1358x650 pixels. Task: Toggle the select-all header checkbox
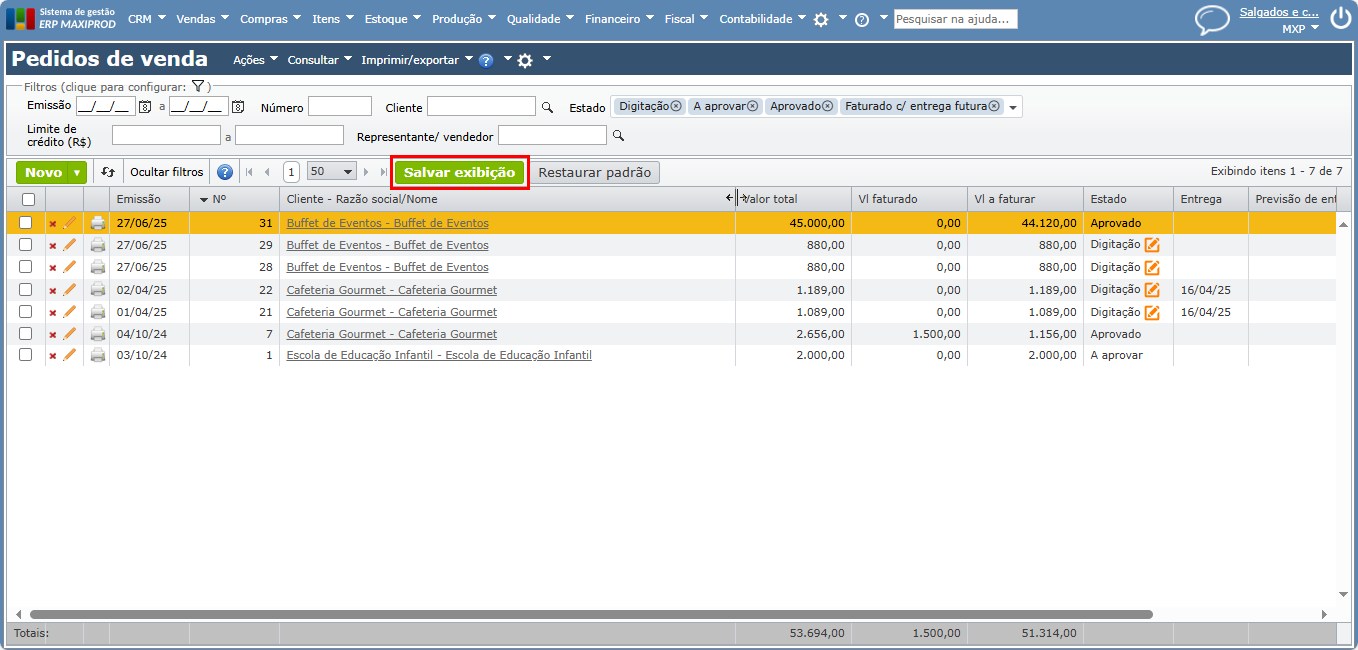(x=28, y=199)
